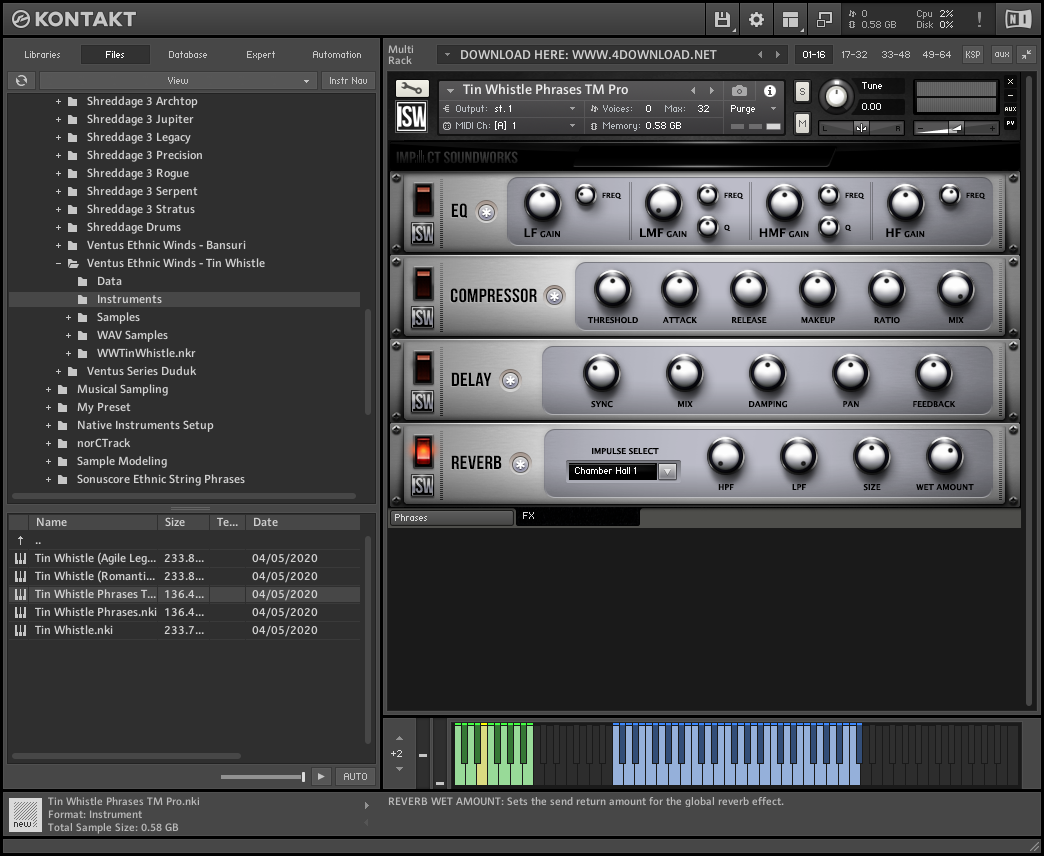Sort files by Name column
The width and height of the screenshot is (1044, 856).
tap(93, 523)
